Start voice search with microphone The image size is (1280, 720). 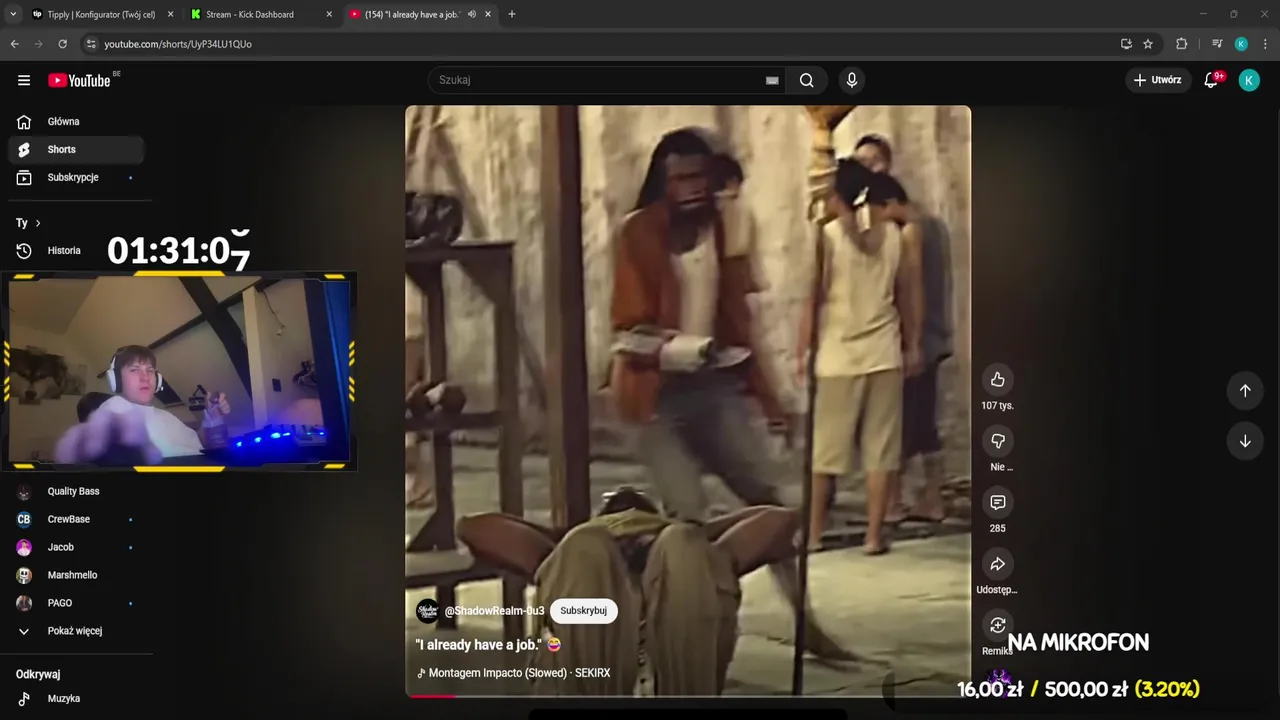pyautogui.click(x=852, y=80)
